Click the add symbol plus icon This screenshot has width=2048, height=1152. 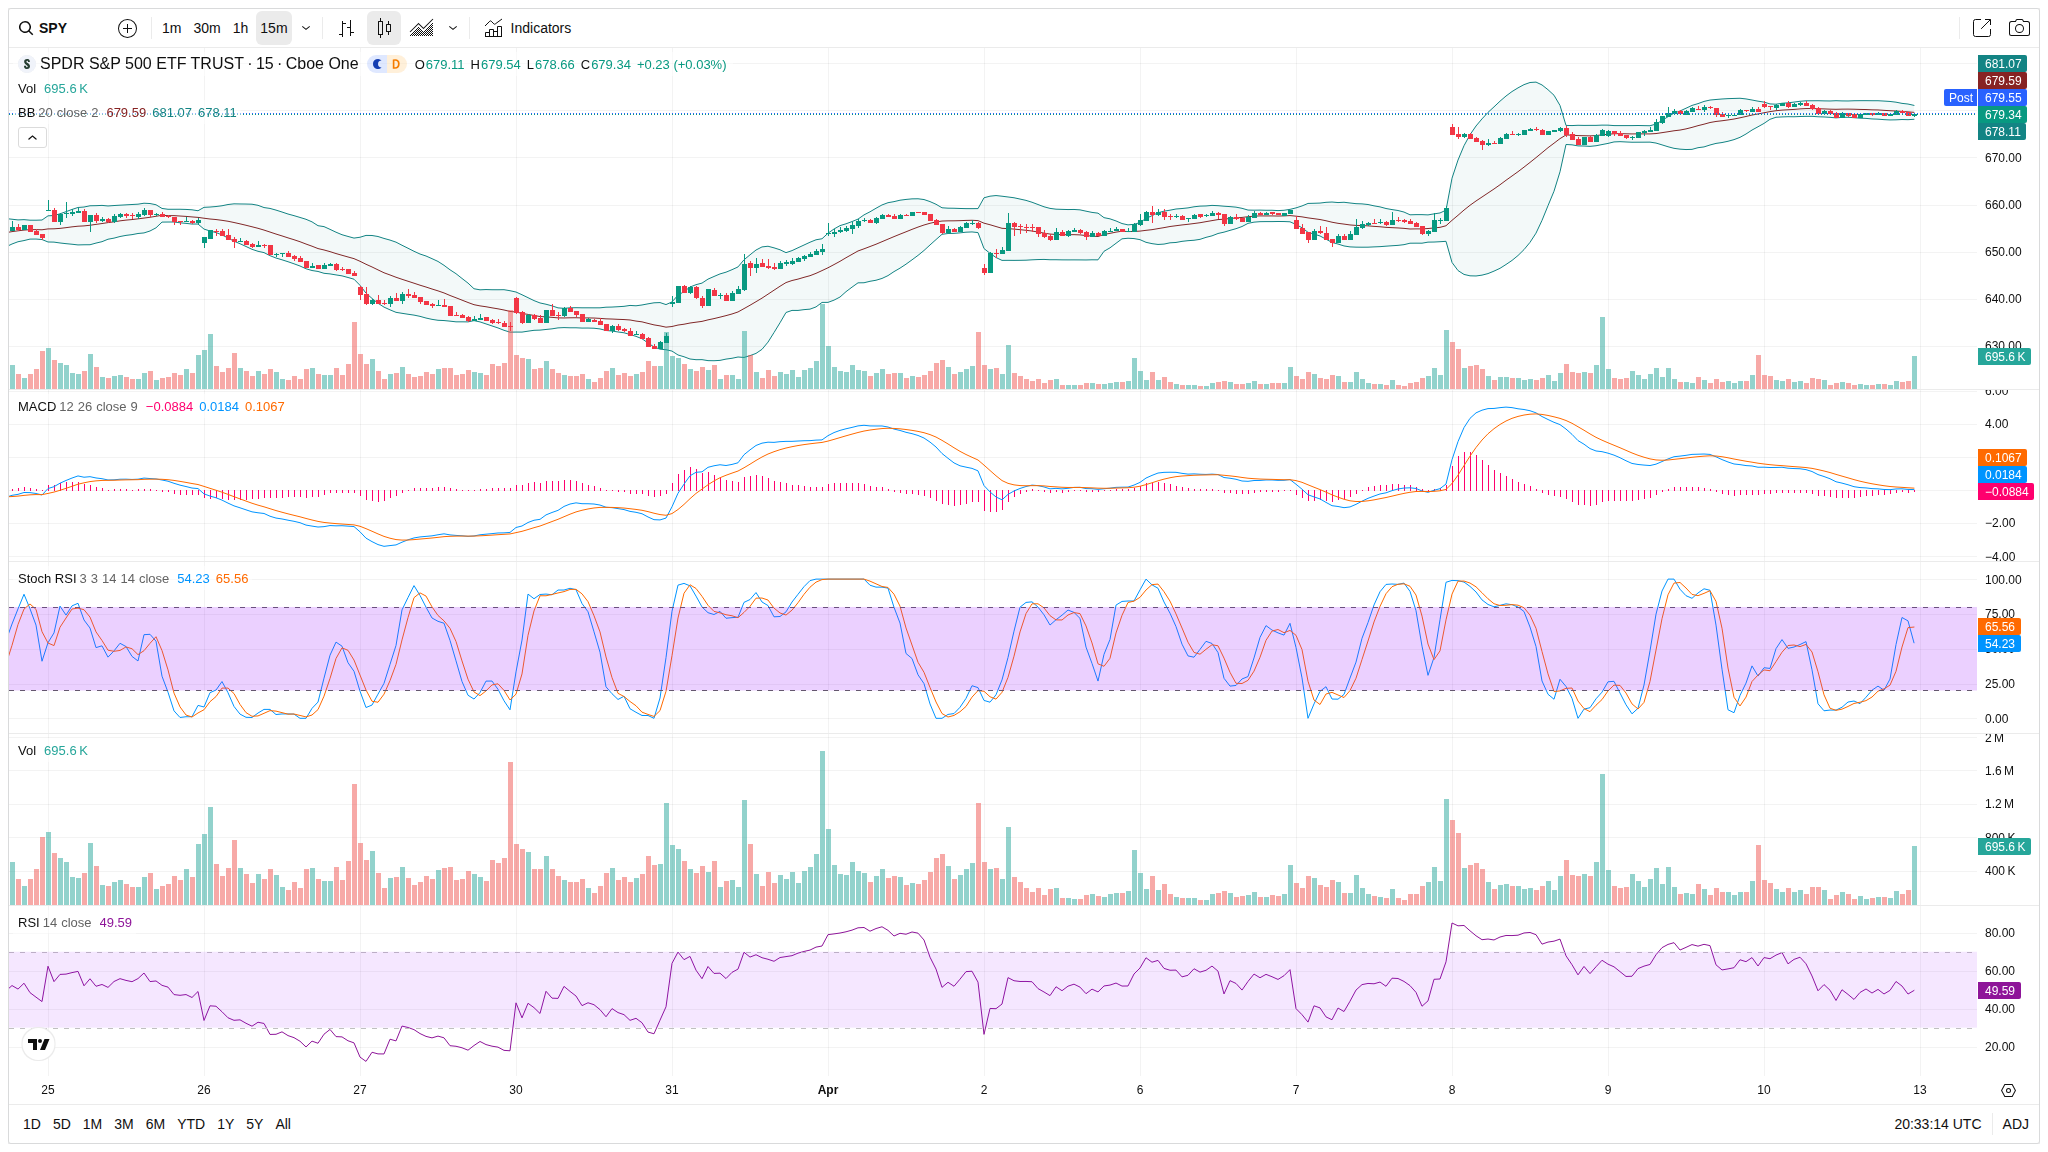(x=127, y=28)
